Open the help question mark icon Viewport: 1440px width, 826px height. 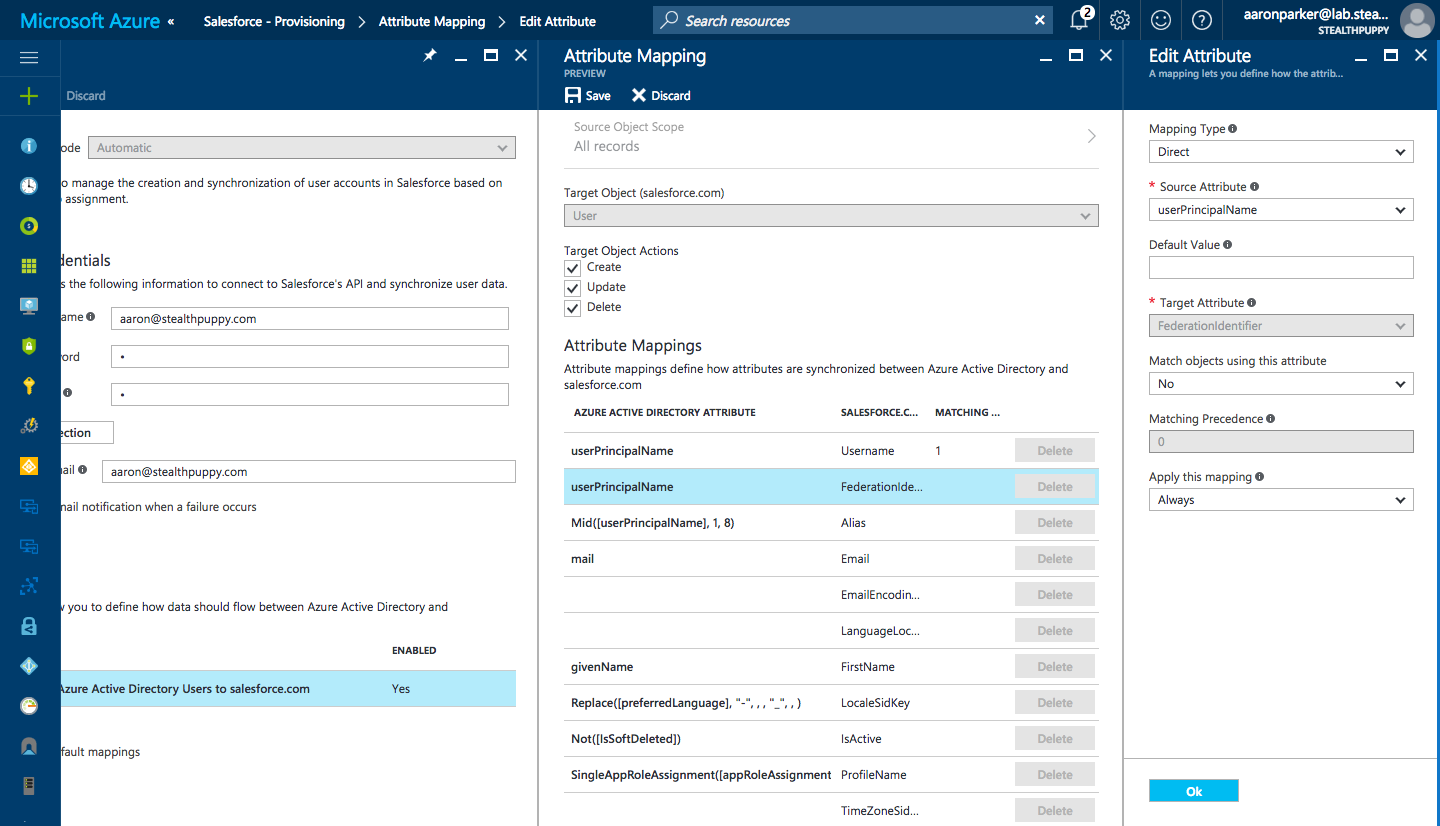(x=1202, y=20)
